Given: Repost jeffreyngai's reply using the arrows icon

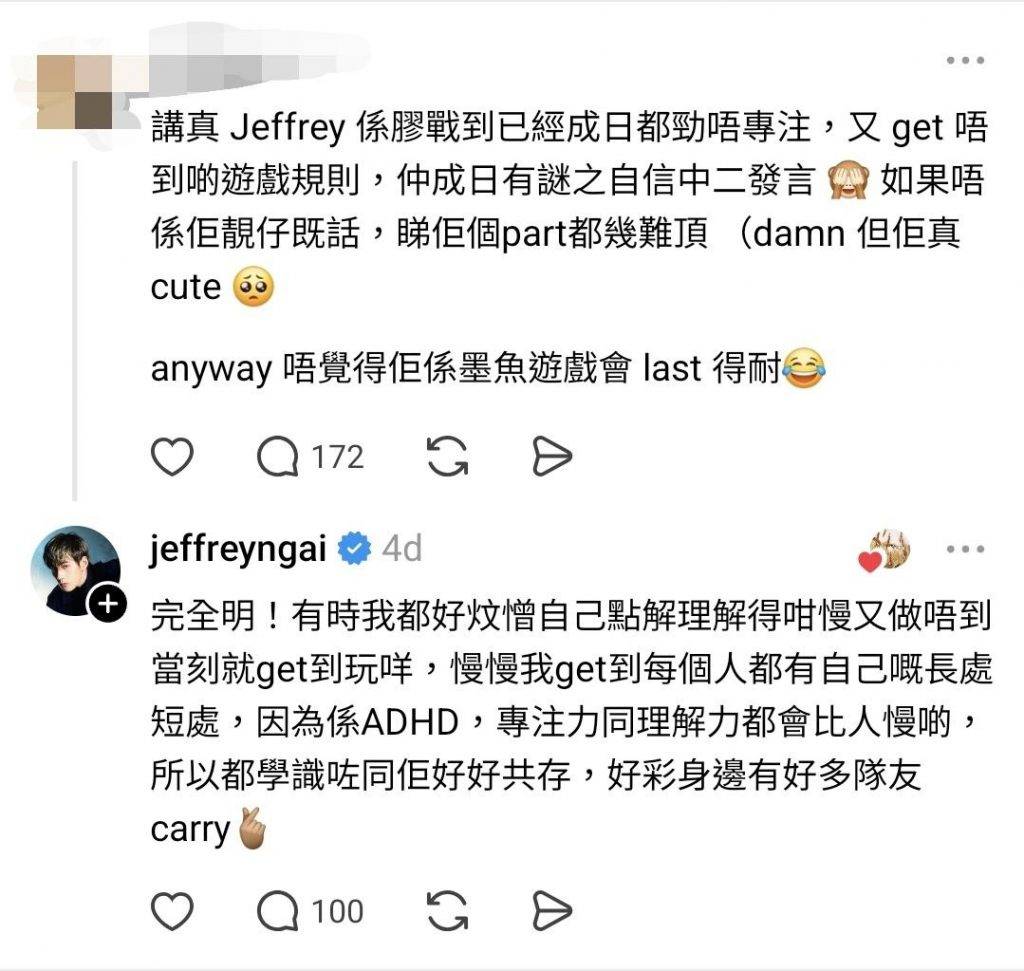Looking at the screenshot, I should [x=447, y=910].
